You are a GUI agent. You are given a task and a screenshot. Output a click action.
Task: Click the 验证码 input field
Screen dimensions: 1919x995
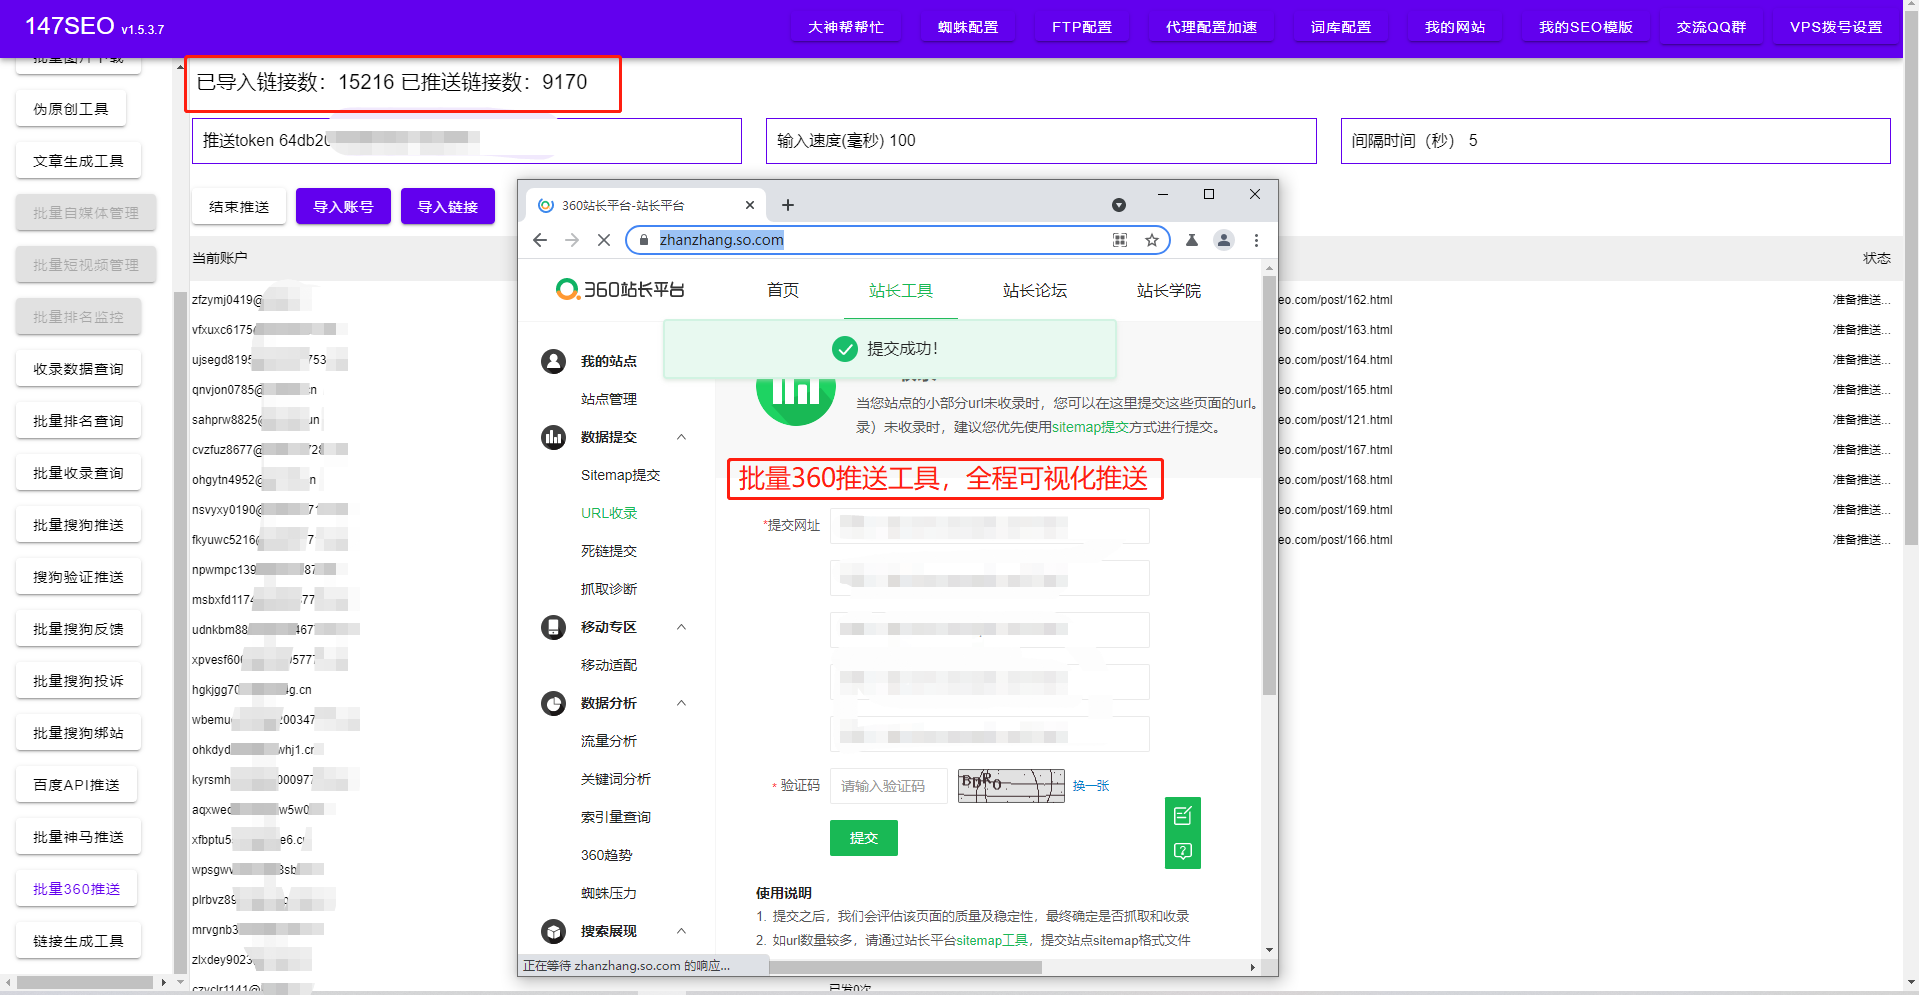(889, 786)
